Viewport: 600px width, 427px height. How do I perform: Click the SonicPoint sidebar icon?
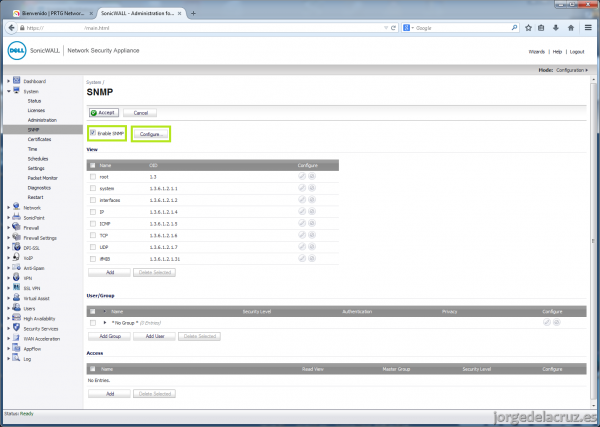(x=16, y=217)
